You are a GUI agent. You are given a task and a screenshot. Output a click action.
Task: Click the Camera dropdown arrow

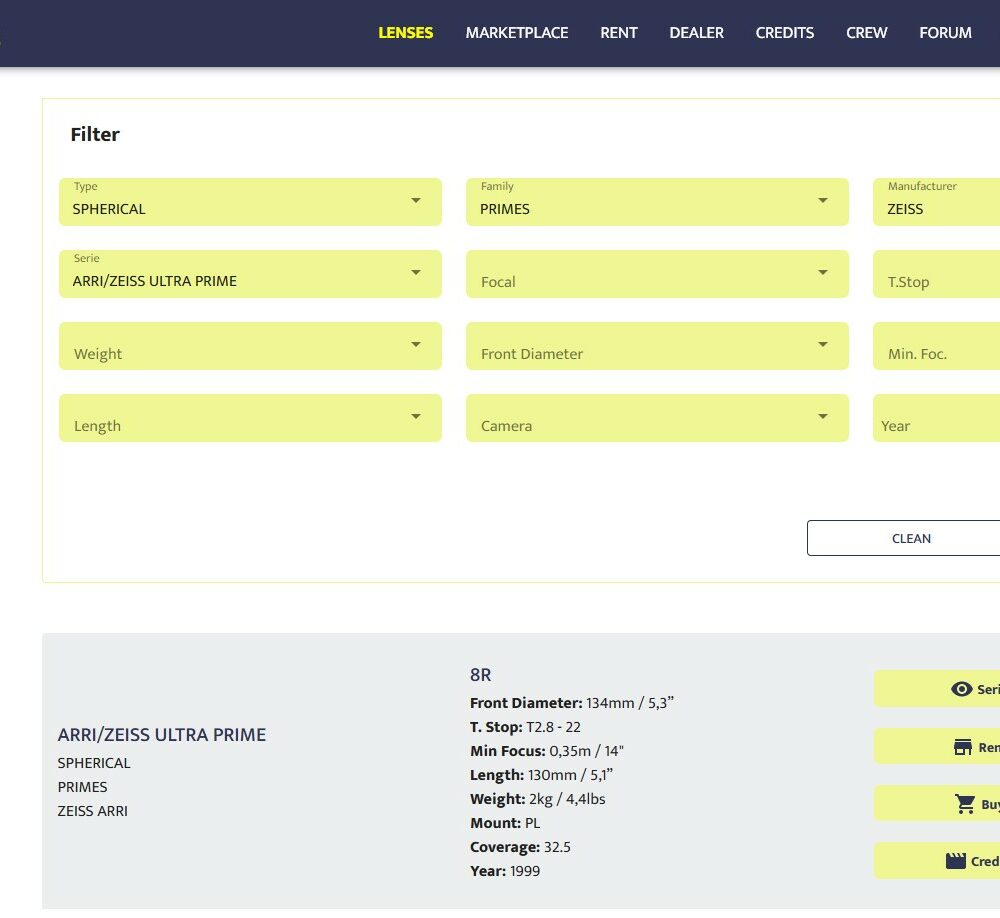[x=823, y=417]
